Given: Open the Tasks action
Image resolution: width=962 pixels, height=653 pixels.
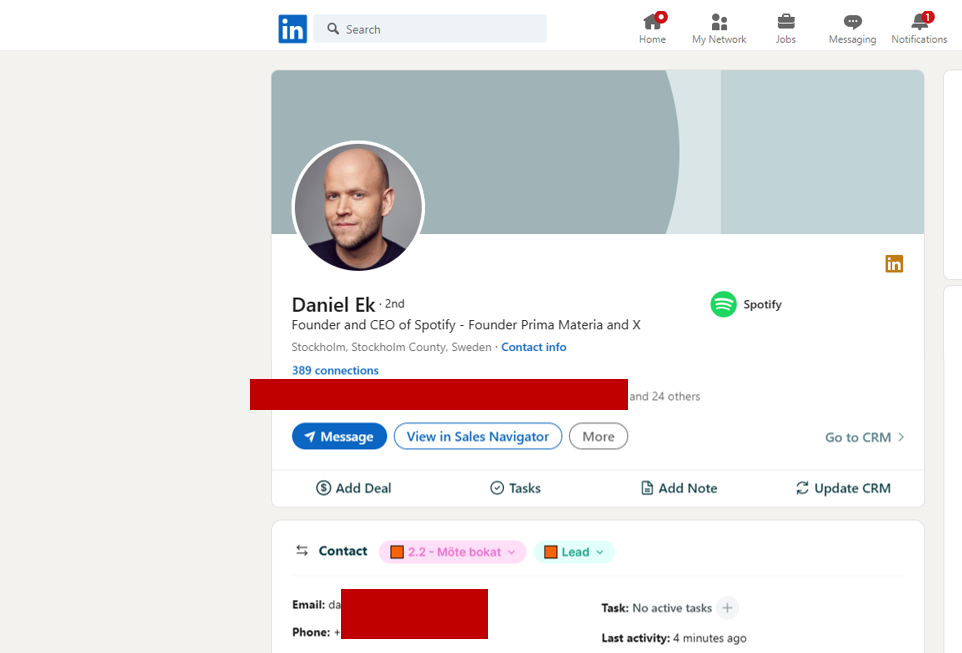Looking at the screenshot, I should 515,489.
